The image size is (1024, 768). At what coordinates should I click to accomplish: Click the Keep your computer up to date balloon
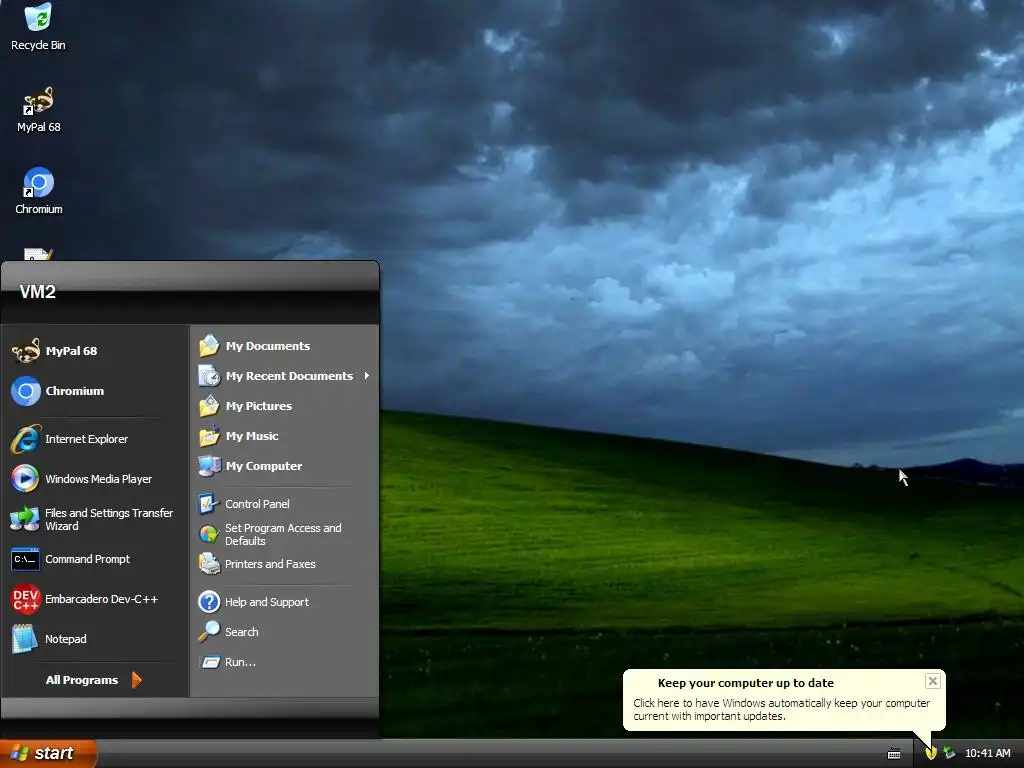[784, 699]
